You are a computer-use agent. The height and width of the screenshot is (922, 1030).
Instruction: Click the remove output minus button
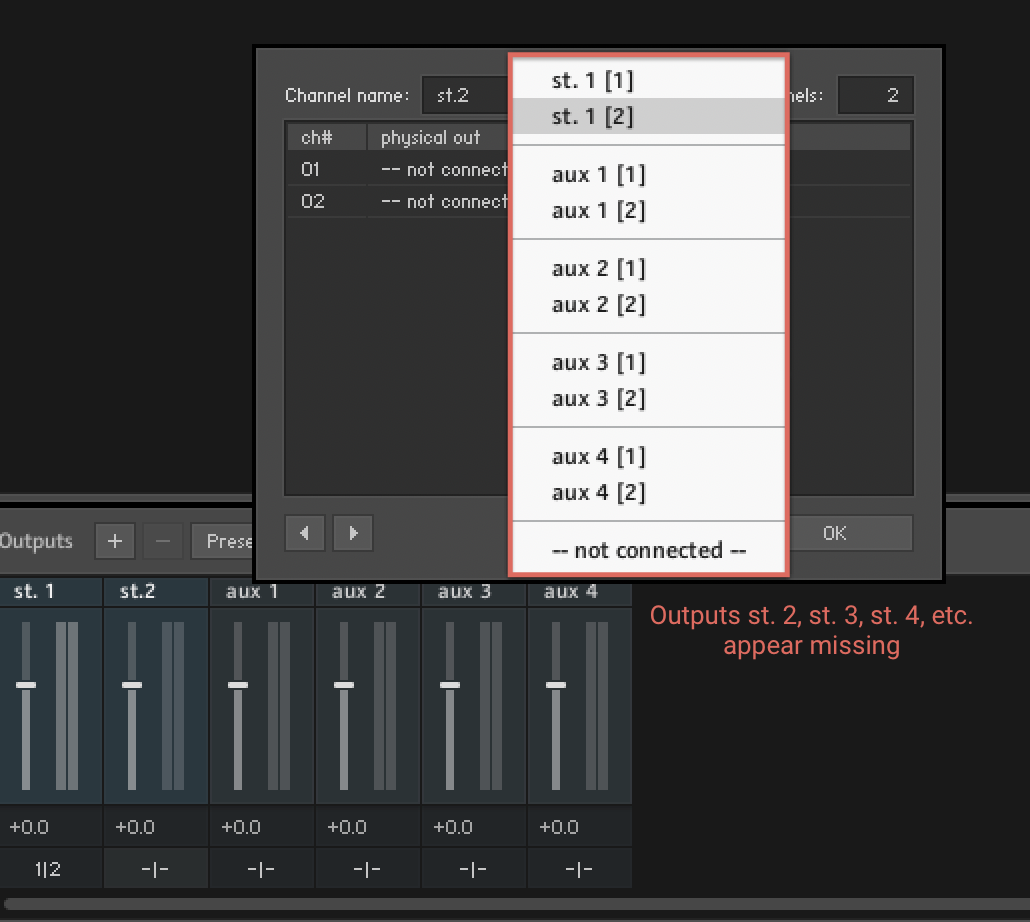click(x=163, y=541)
